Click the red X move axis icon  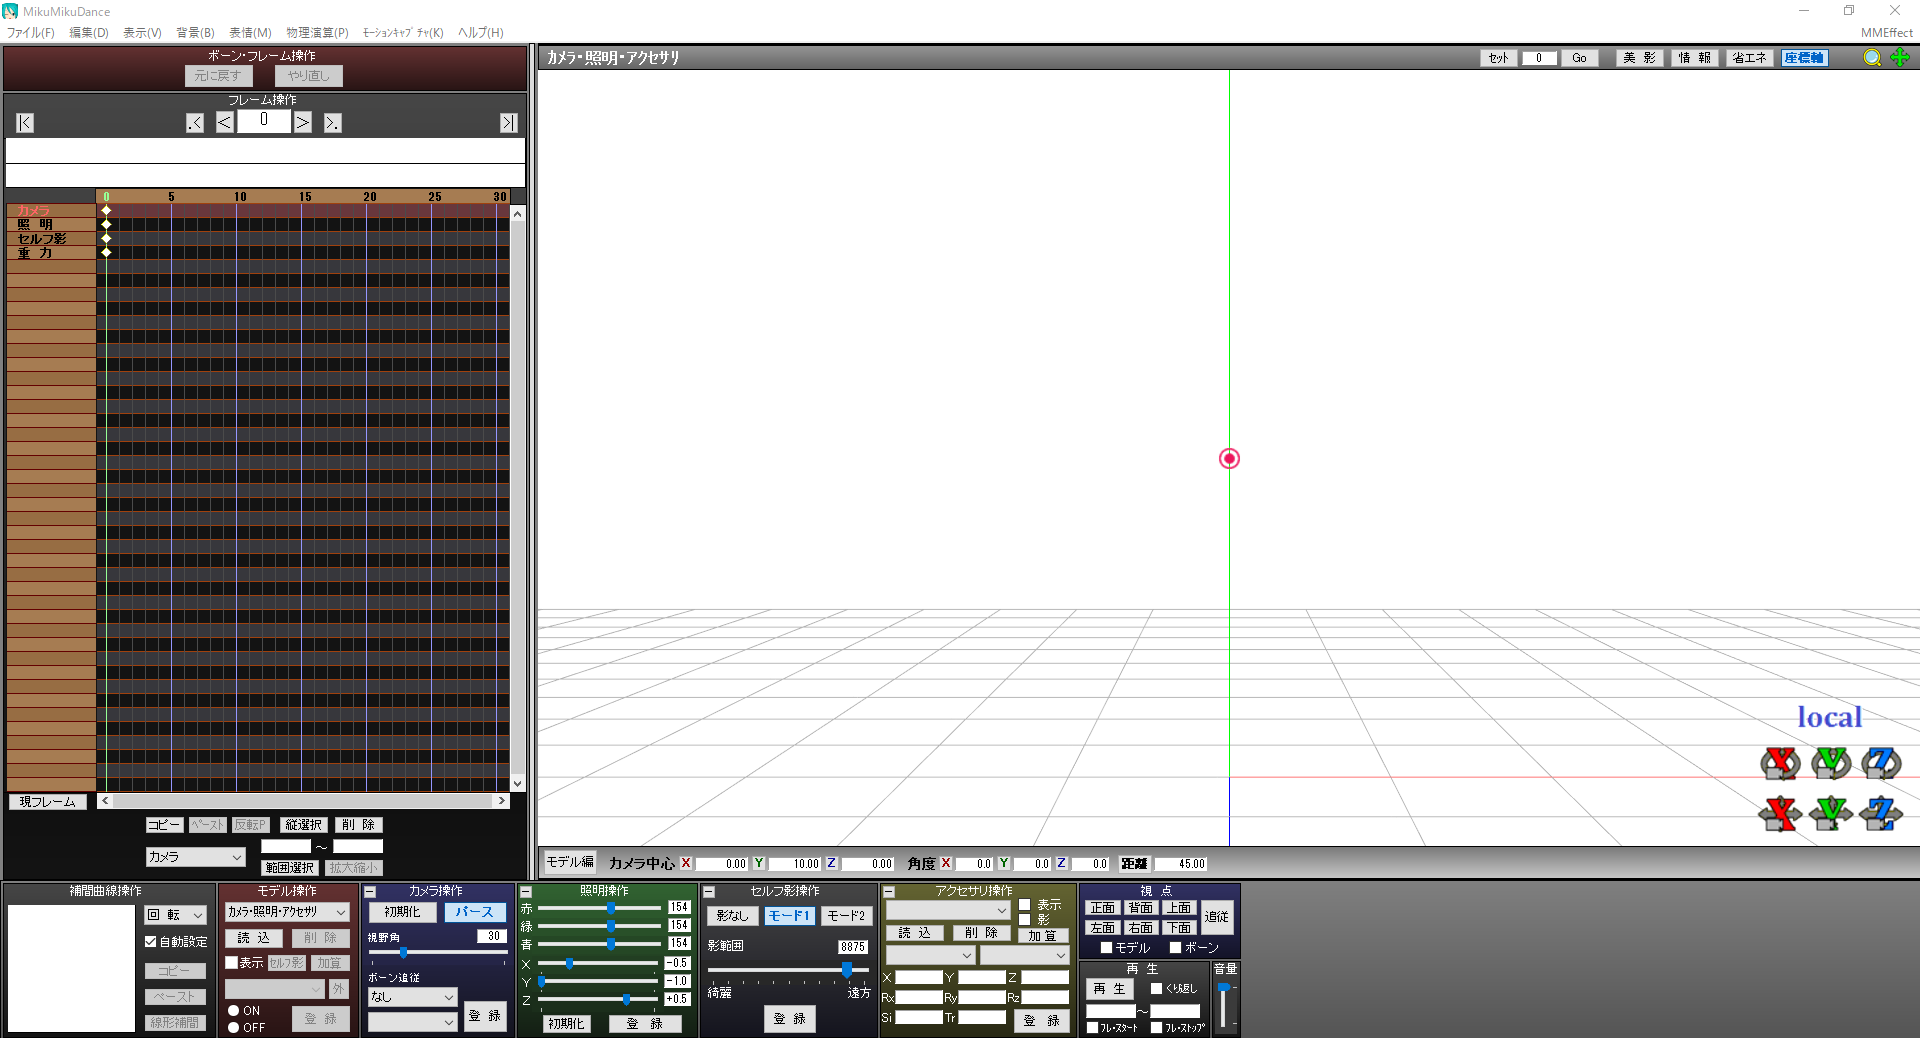[1780, 813]
